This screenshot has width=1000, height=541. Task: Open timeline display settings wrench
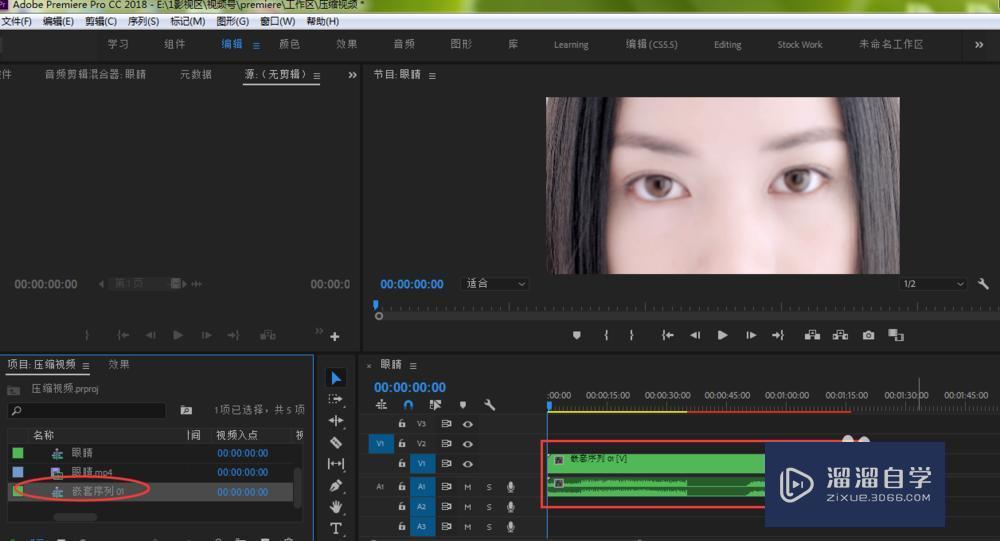coord(489,404)
